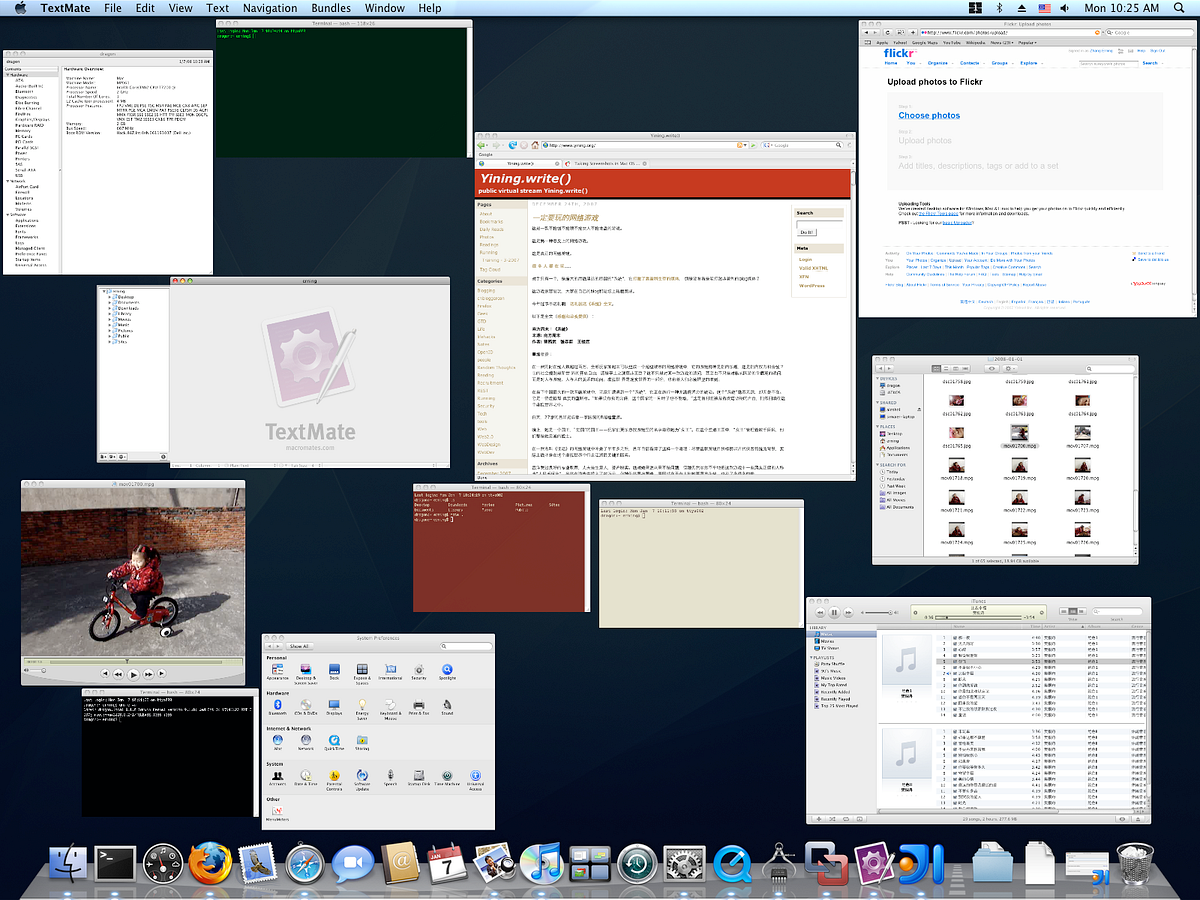This screenshot has height=900, width=1200.
Task: Click Show All in System Preferences
Action: [x=300, y=646]
